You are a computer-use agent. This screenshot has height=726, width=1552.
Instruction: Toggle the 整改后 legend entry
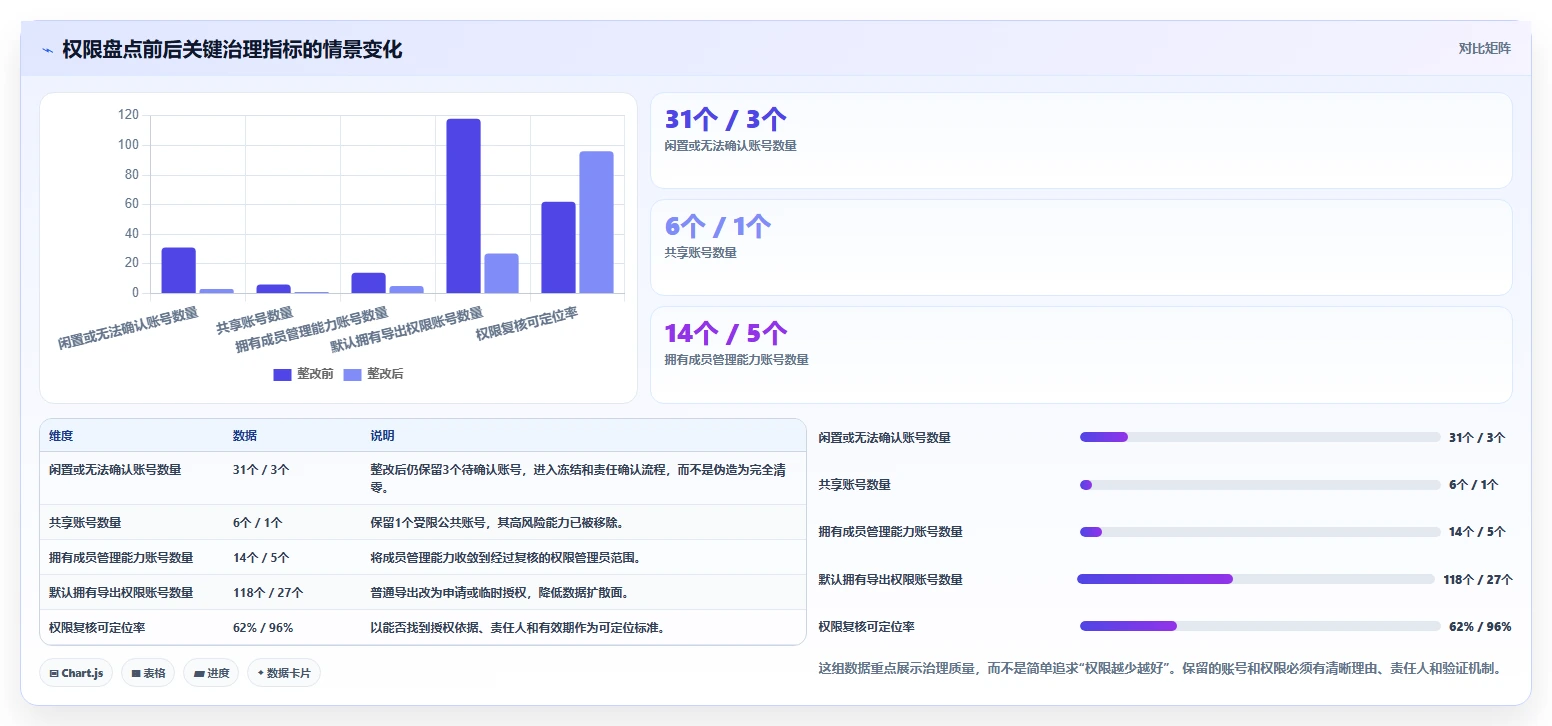[373, 374]
